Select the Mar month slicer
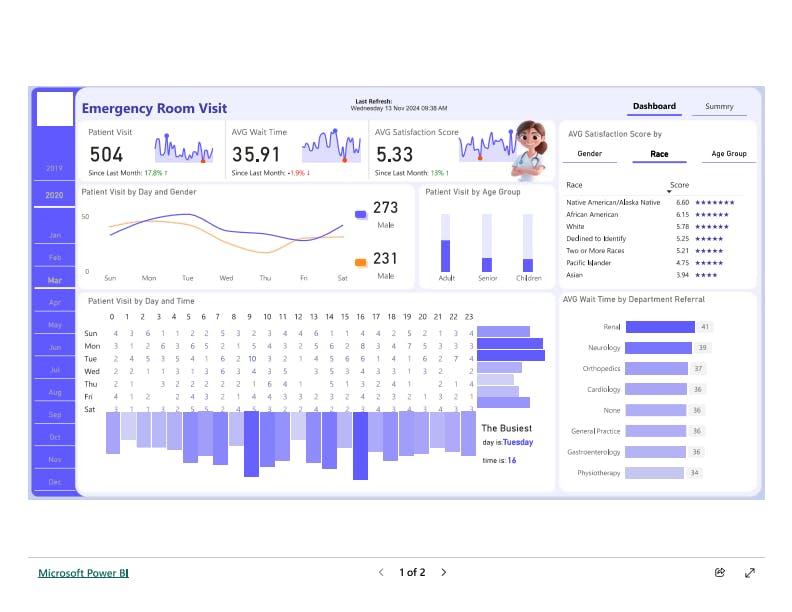Screen dimensions: 792x612 (54, 280)
